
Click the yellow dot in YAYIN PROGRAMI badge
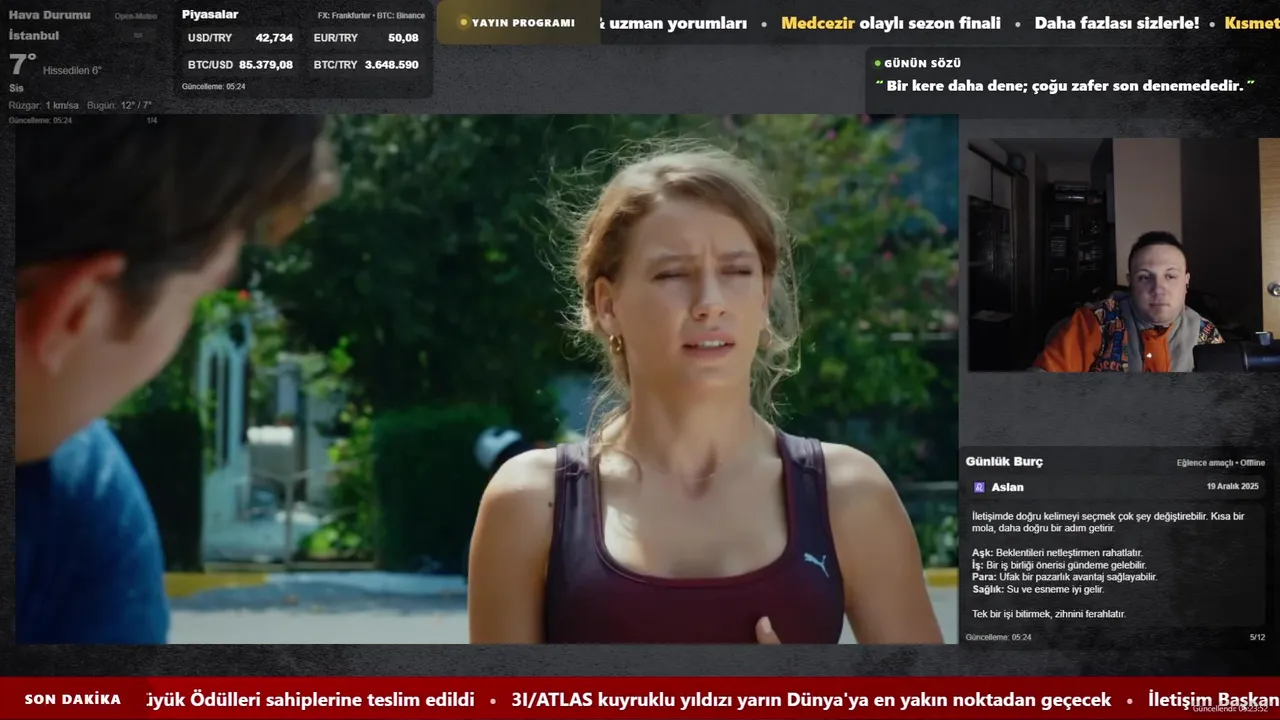[463, 23]
